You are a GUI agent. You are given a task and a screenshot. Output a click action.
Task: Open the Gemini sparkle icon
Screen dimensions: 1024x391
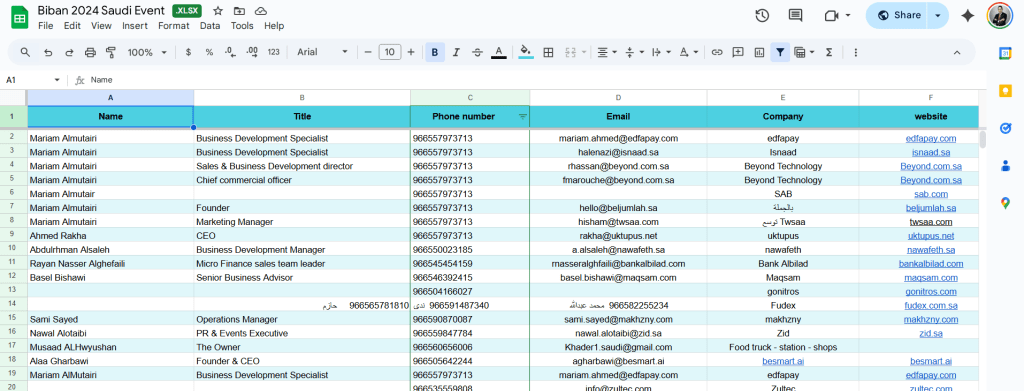[x=968, y=16]
